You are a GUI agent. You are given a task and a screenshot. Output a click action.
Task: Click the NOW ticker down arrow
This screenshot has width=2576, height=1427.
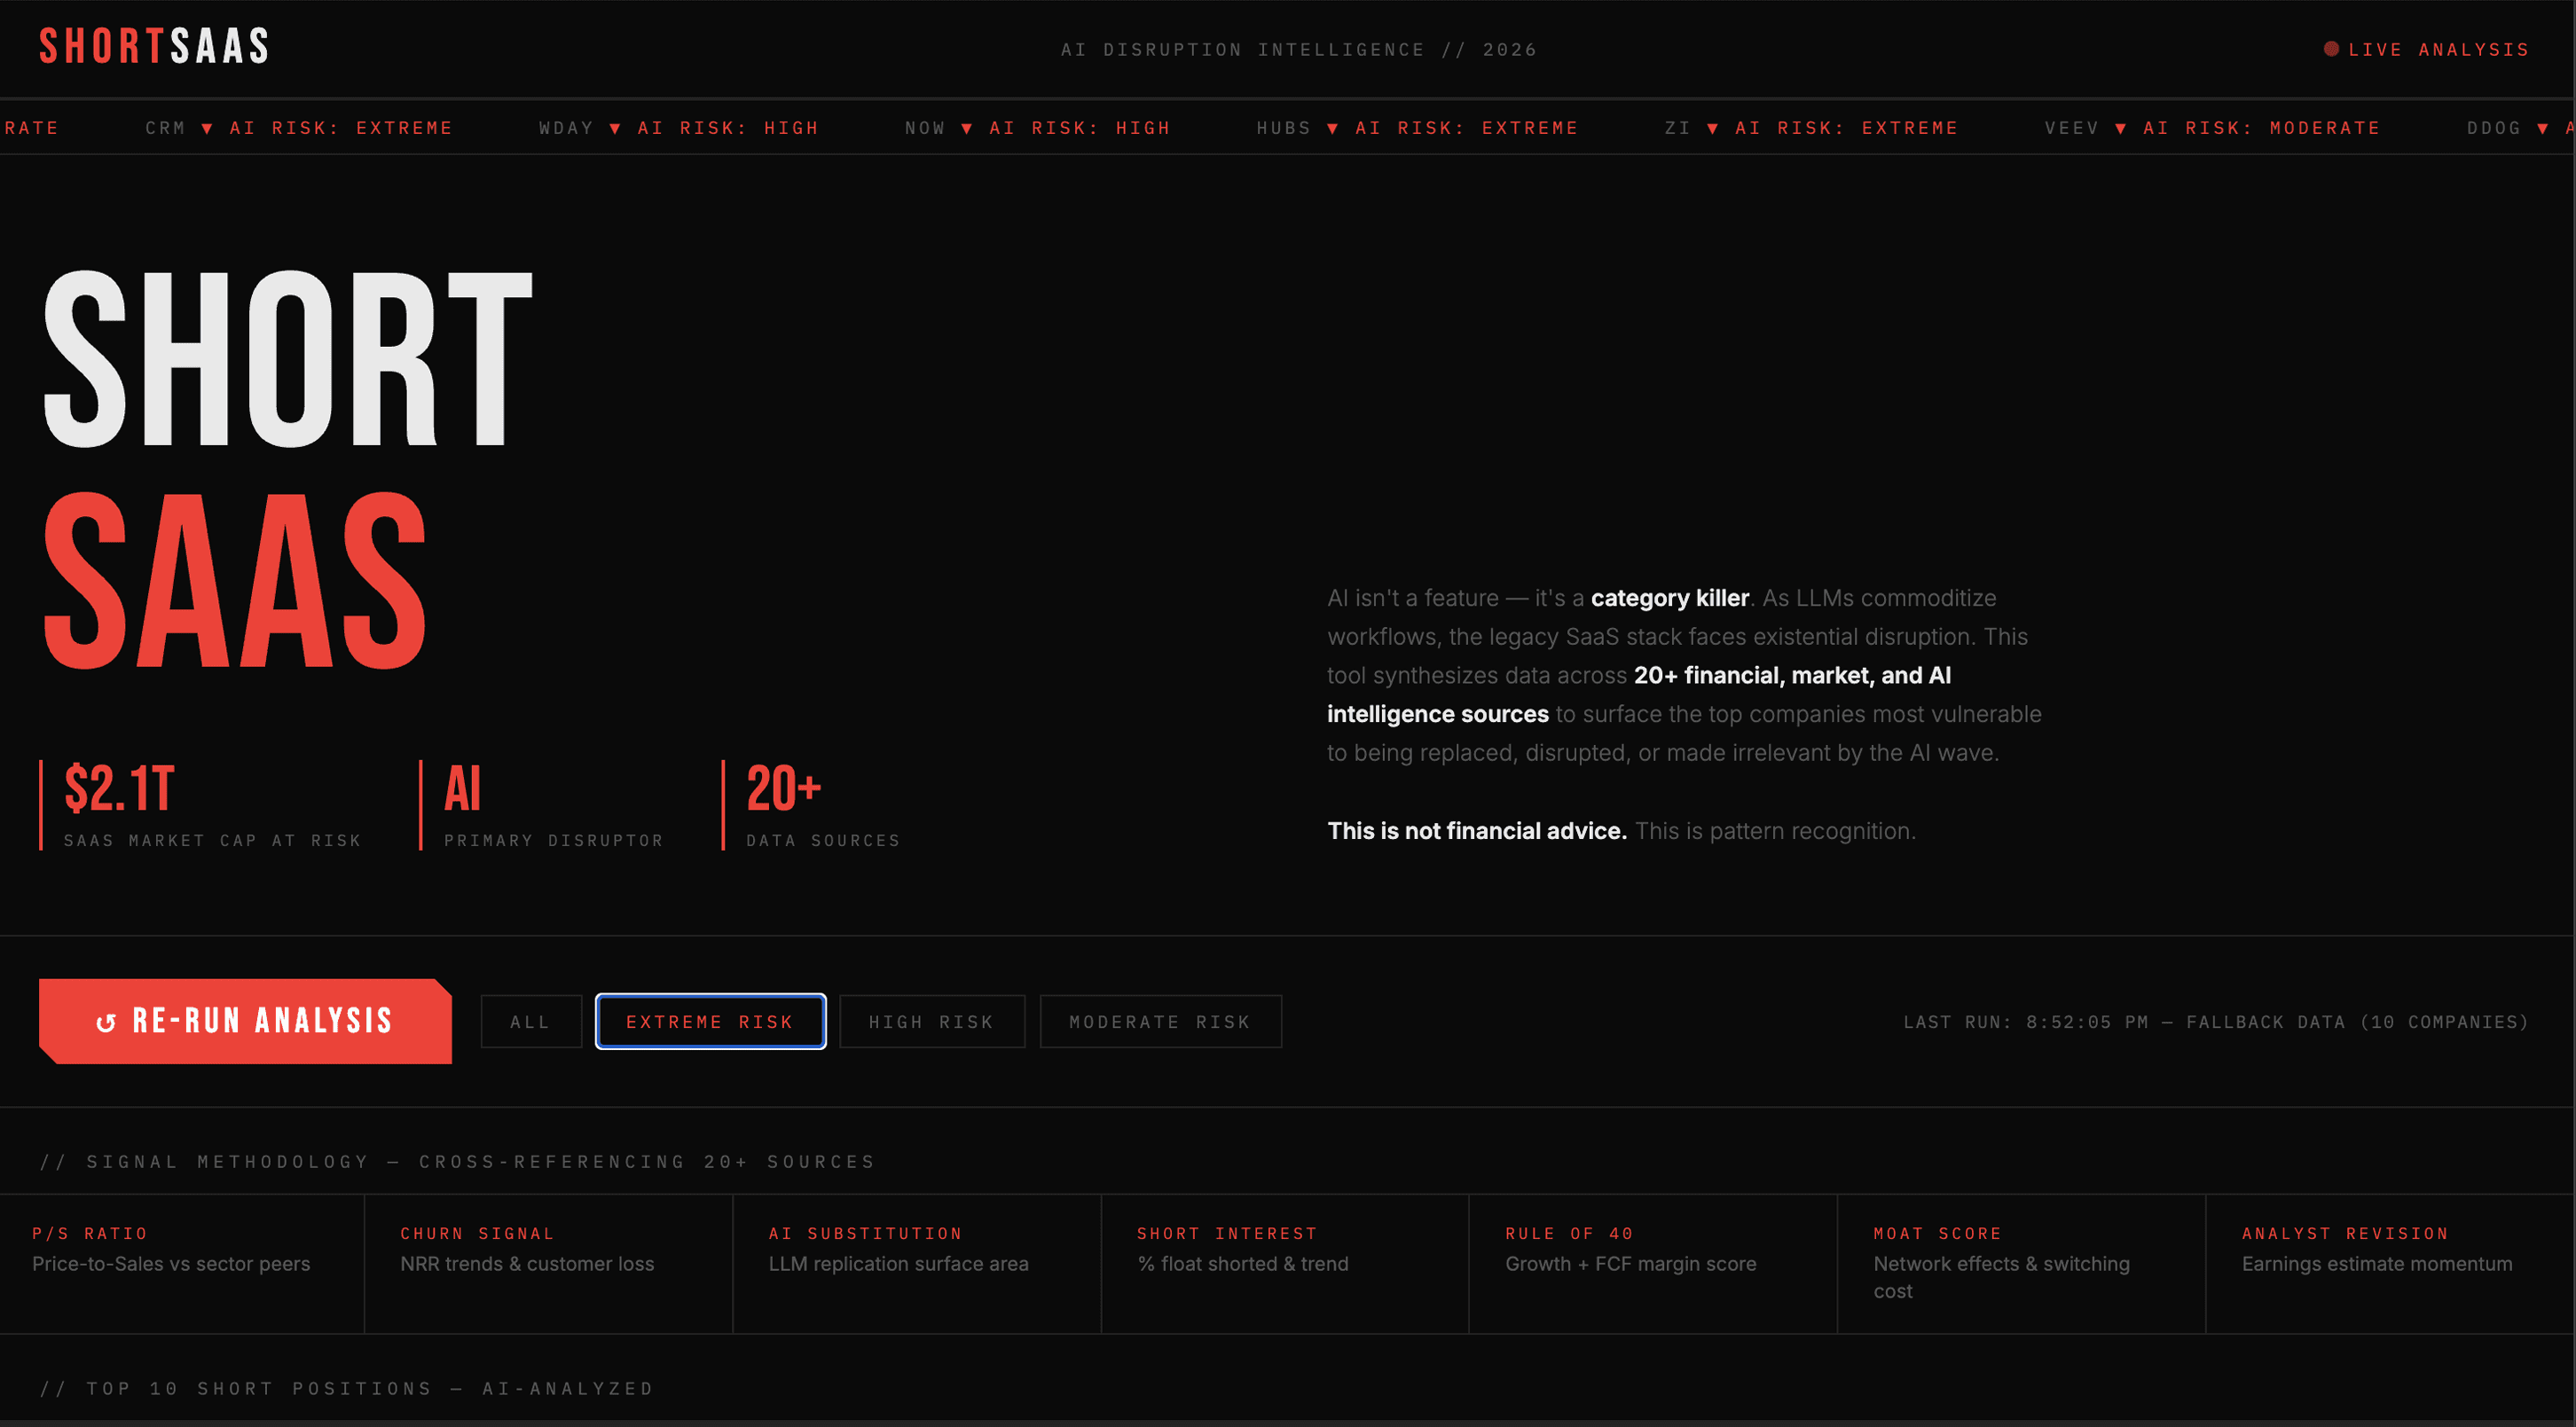(x=967, y=128)
